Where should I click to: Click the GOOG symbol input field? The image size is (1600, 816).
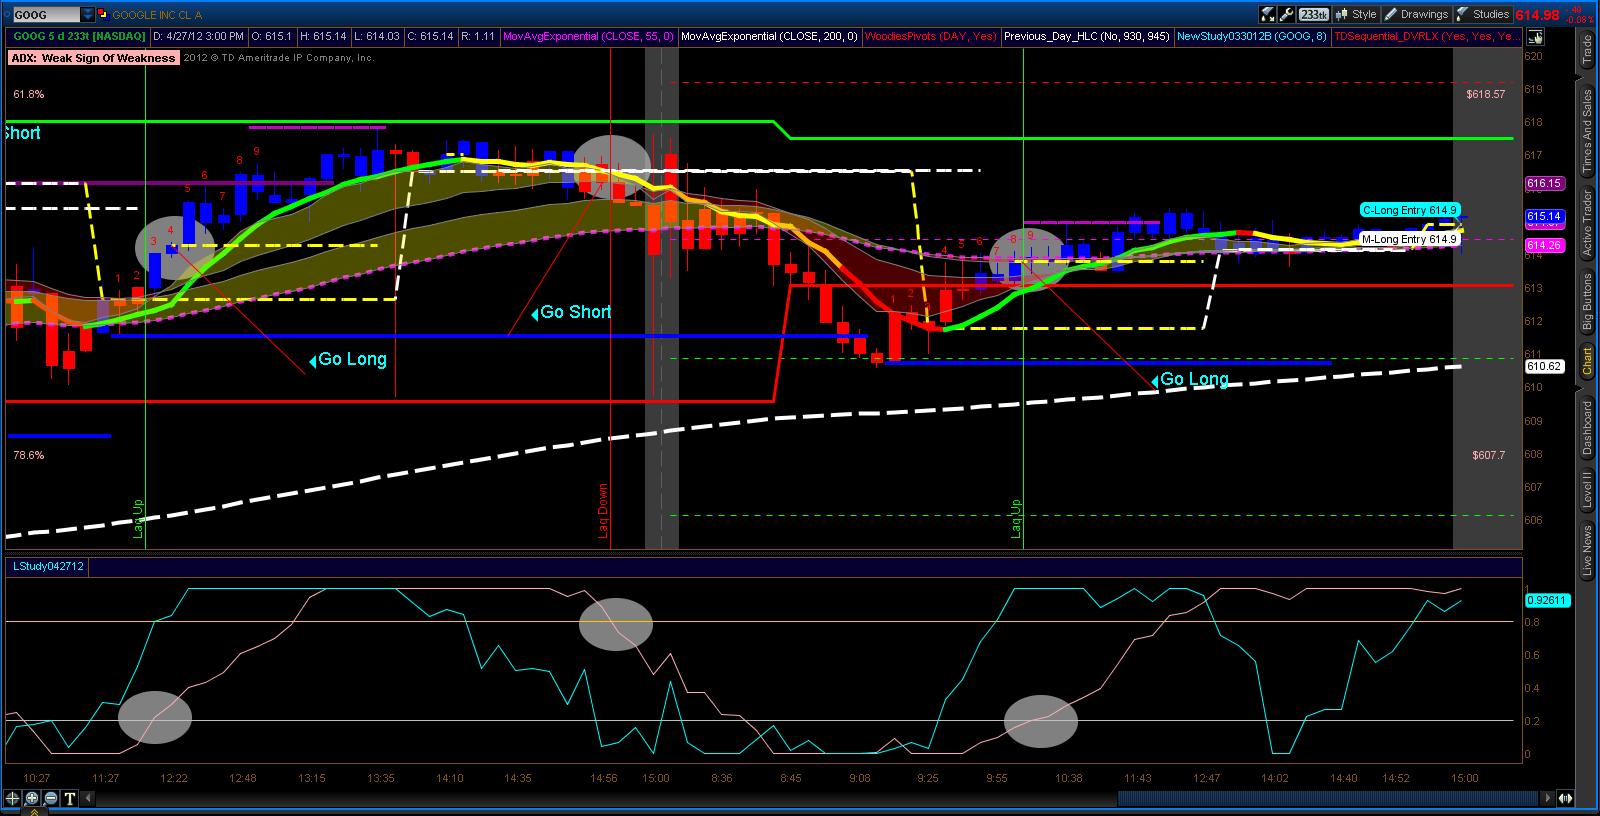pyautogui.click(x=45, y=15)
